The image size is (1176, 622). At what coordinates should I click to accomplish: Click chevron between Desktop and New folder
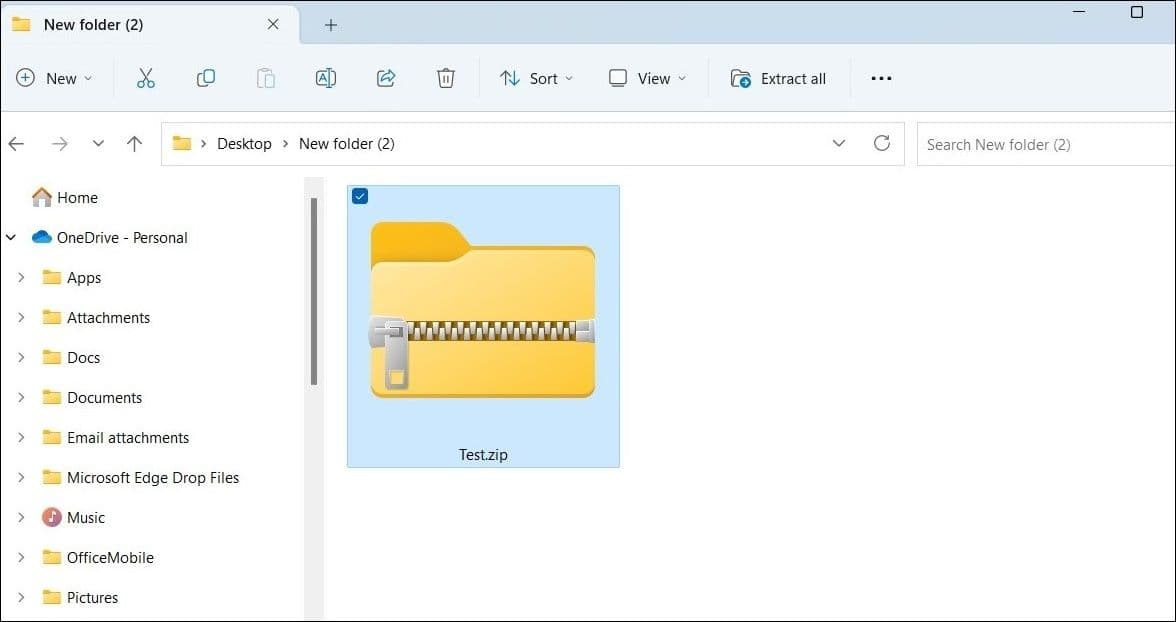pos(285,143)
